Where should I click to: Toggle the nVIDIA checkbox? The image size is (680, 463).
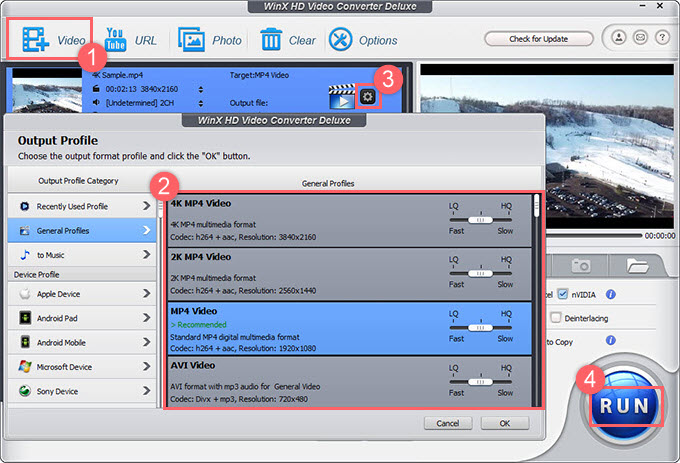point(562,294)
